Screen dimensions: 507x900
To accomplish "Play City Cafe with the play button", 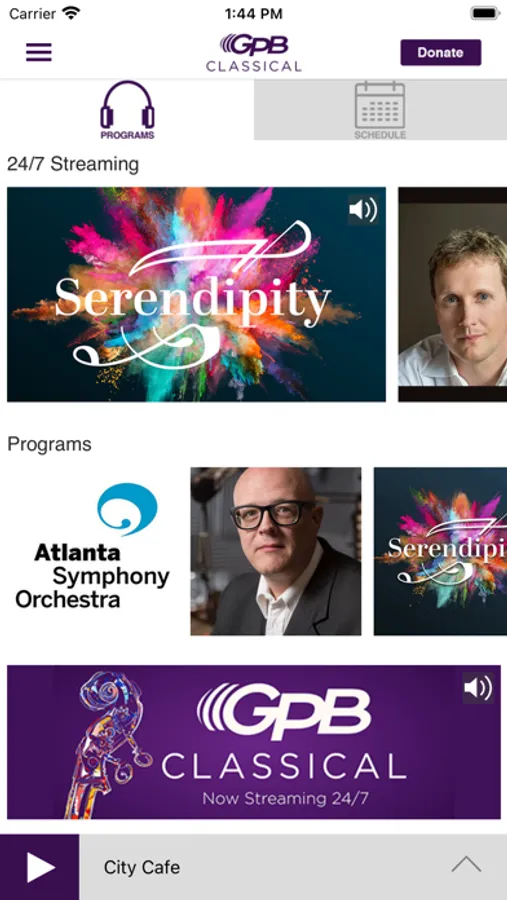I will click(x=40, y=867).
